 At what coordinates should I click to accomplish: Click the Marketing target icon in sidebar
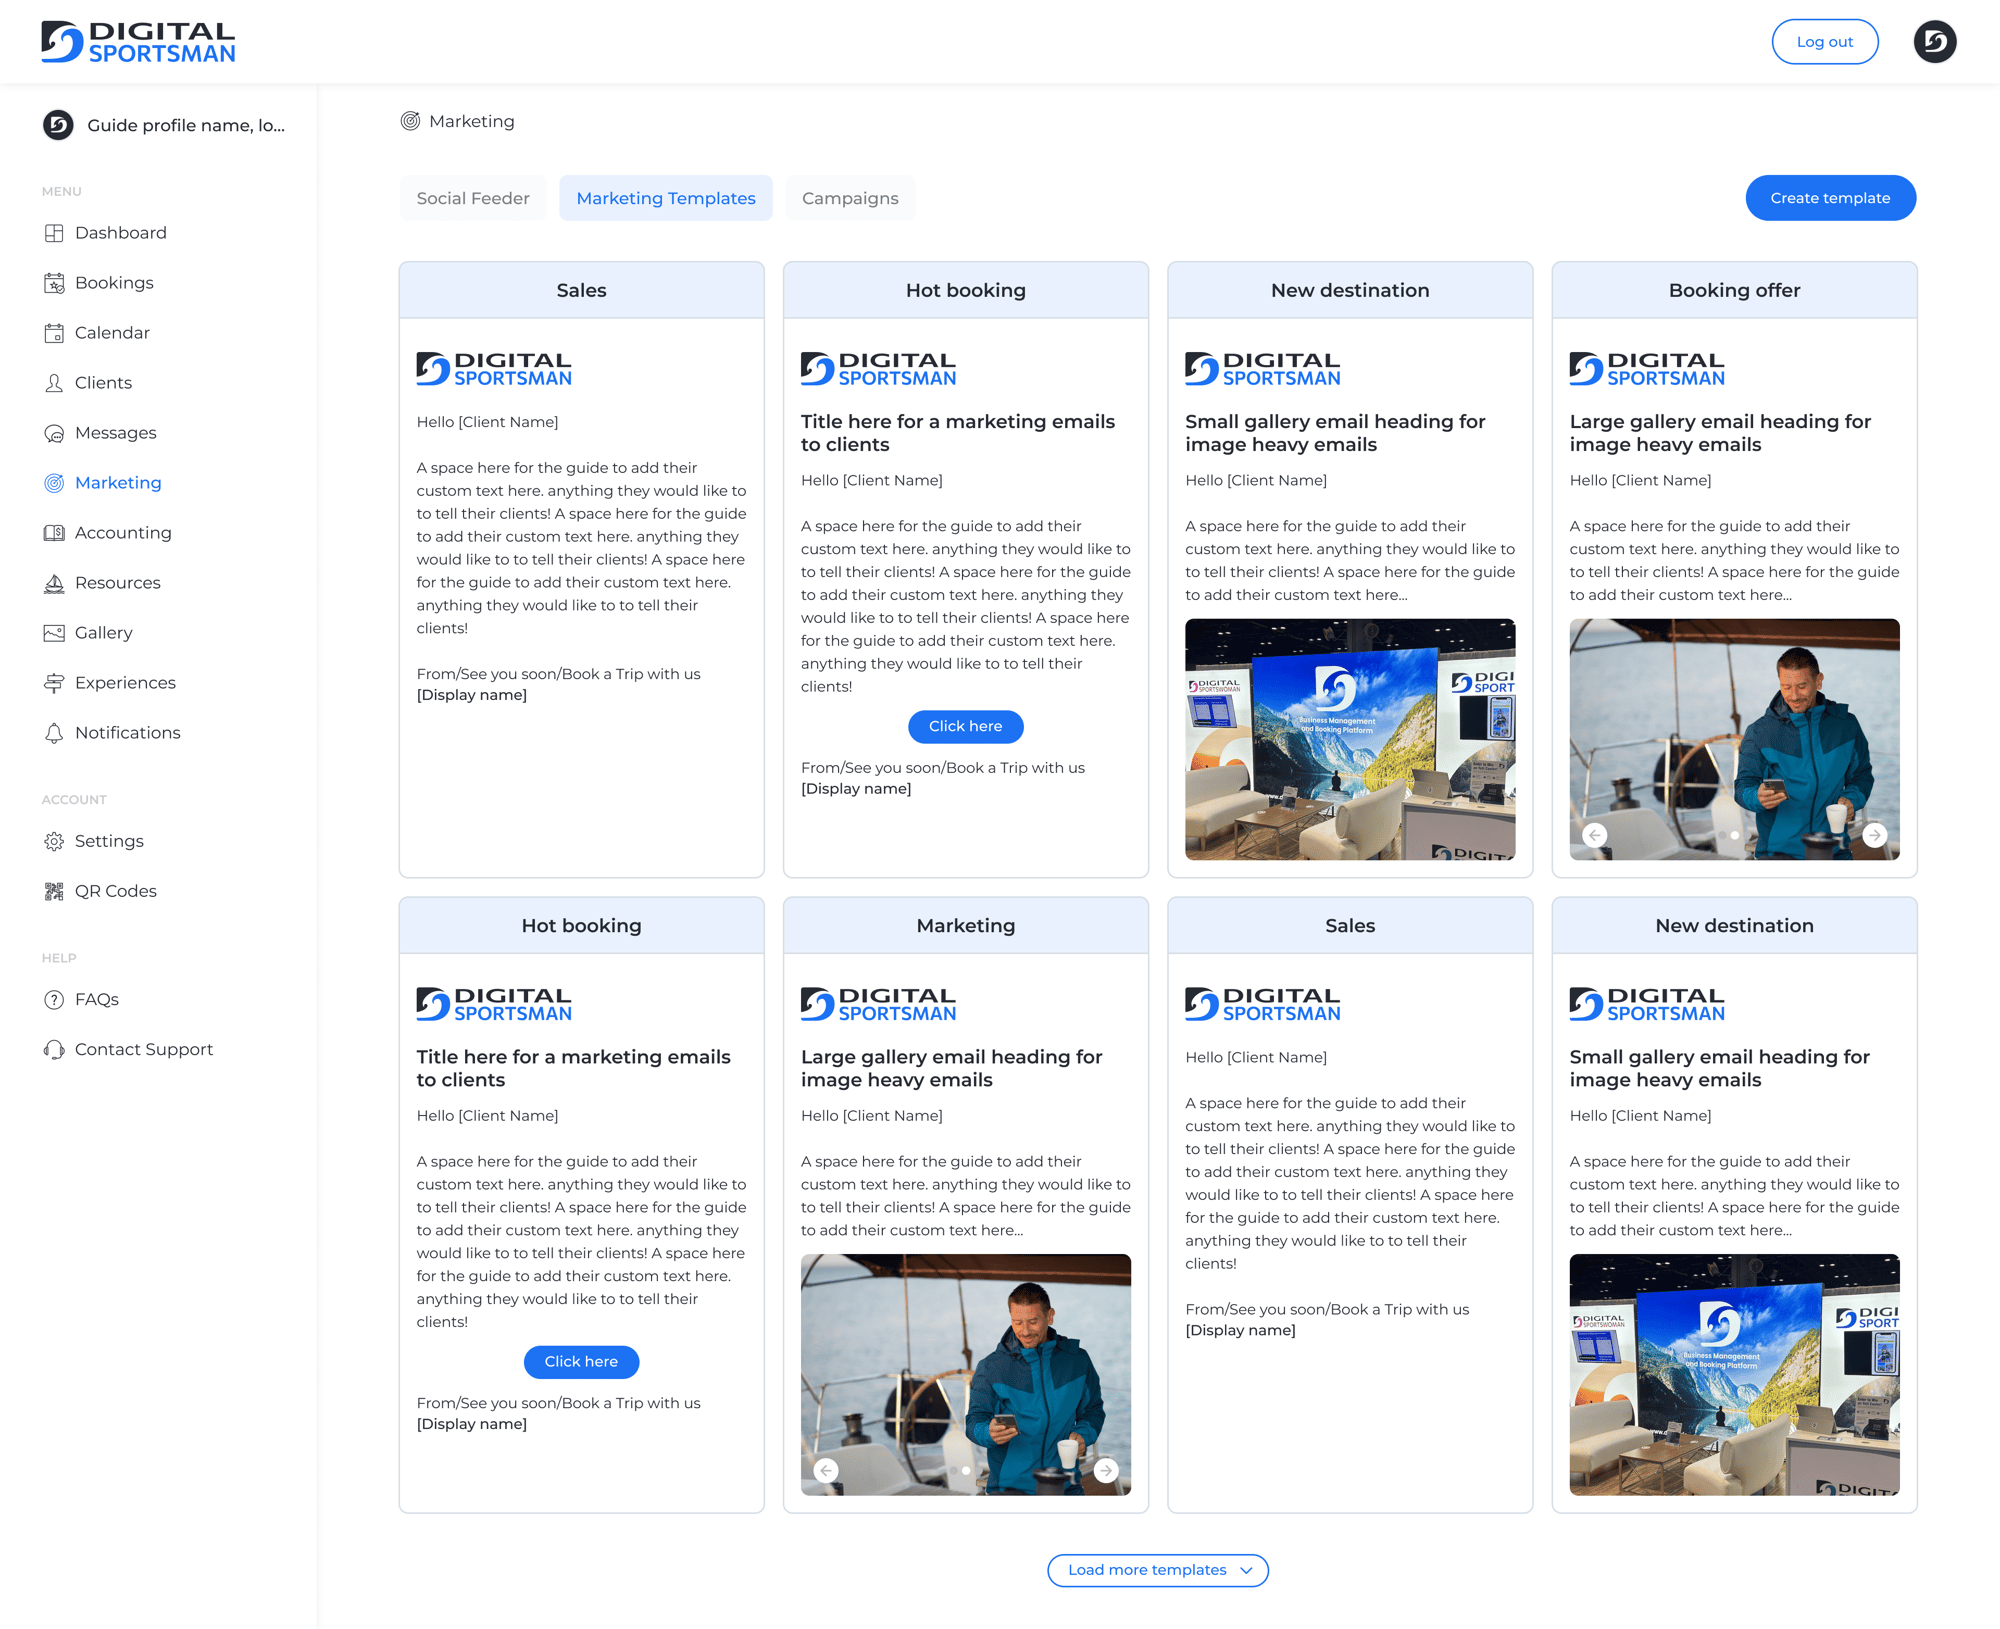[54, 483]
